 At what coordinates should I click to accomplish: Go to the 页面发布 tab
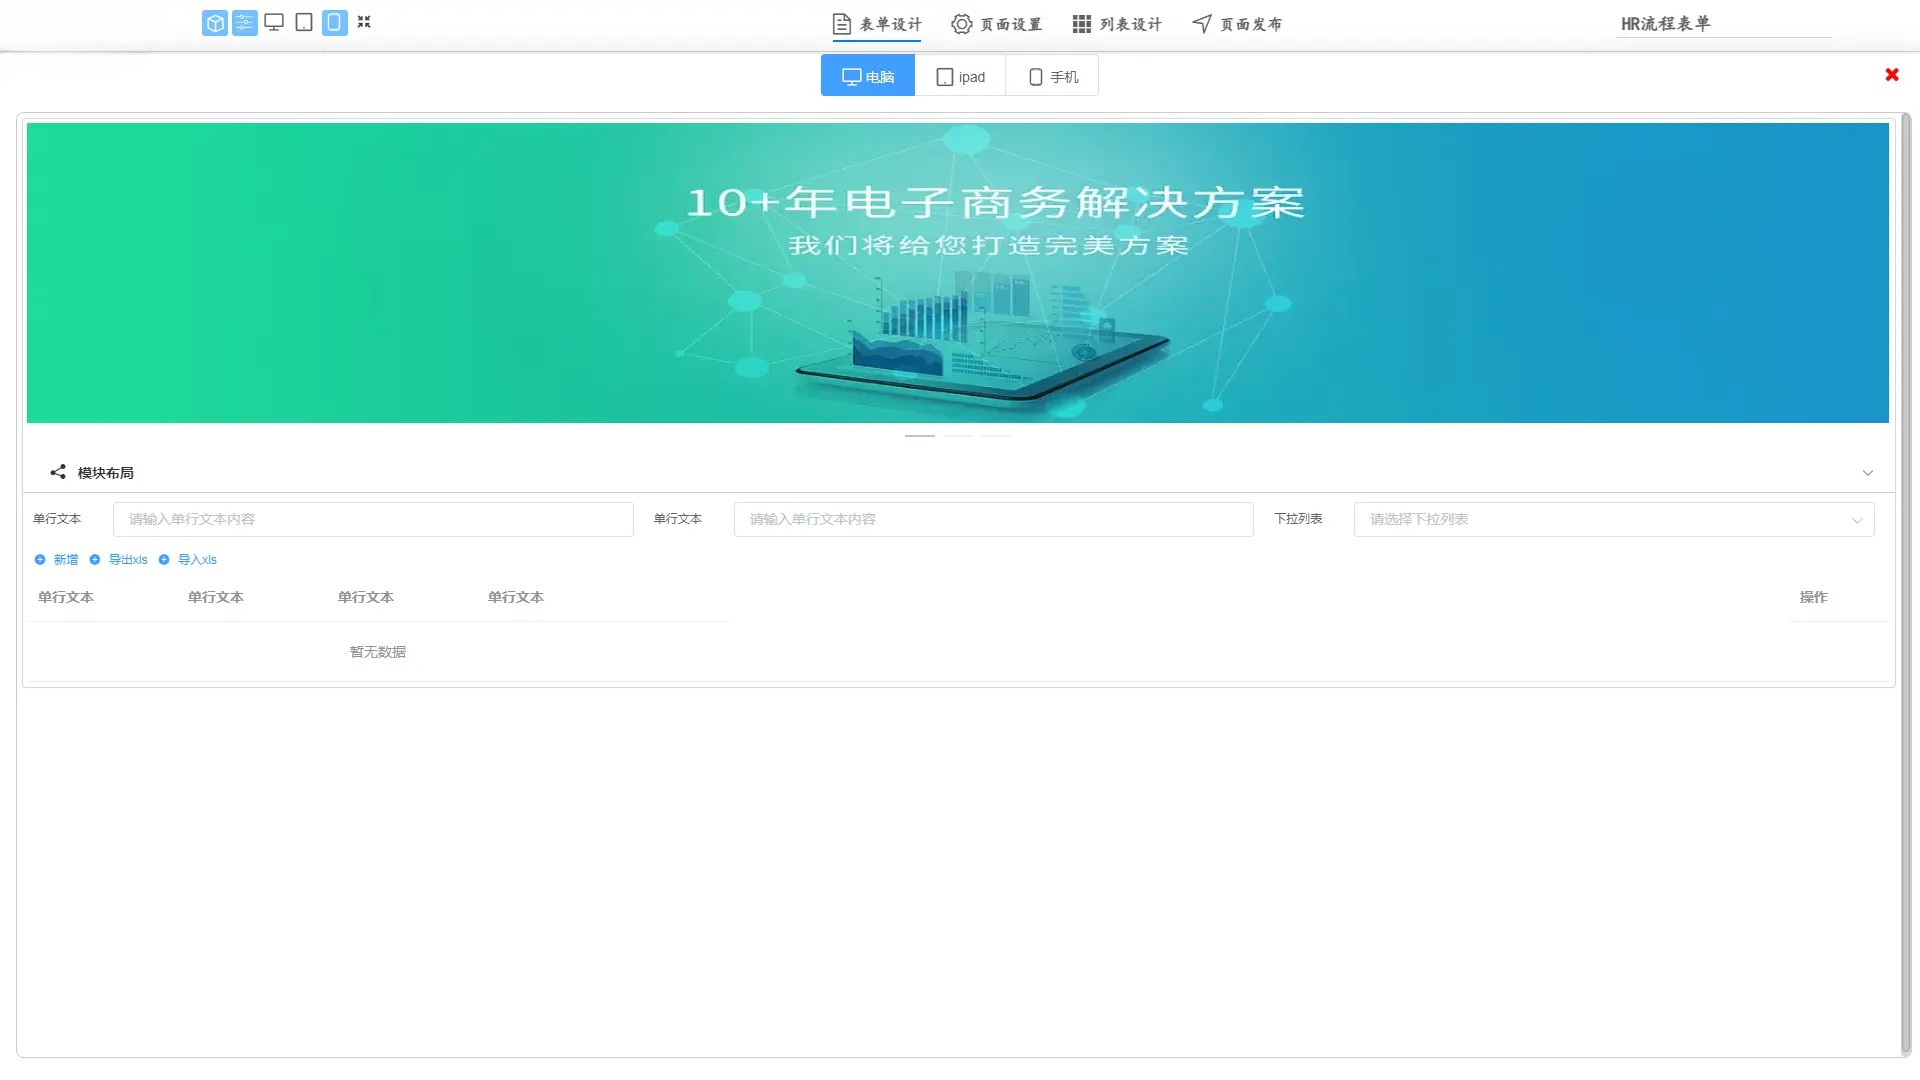[x=1237, y=24]
